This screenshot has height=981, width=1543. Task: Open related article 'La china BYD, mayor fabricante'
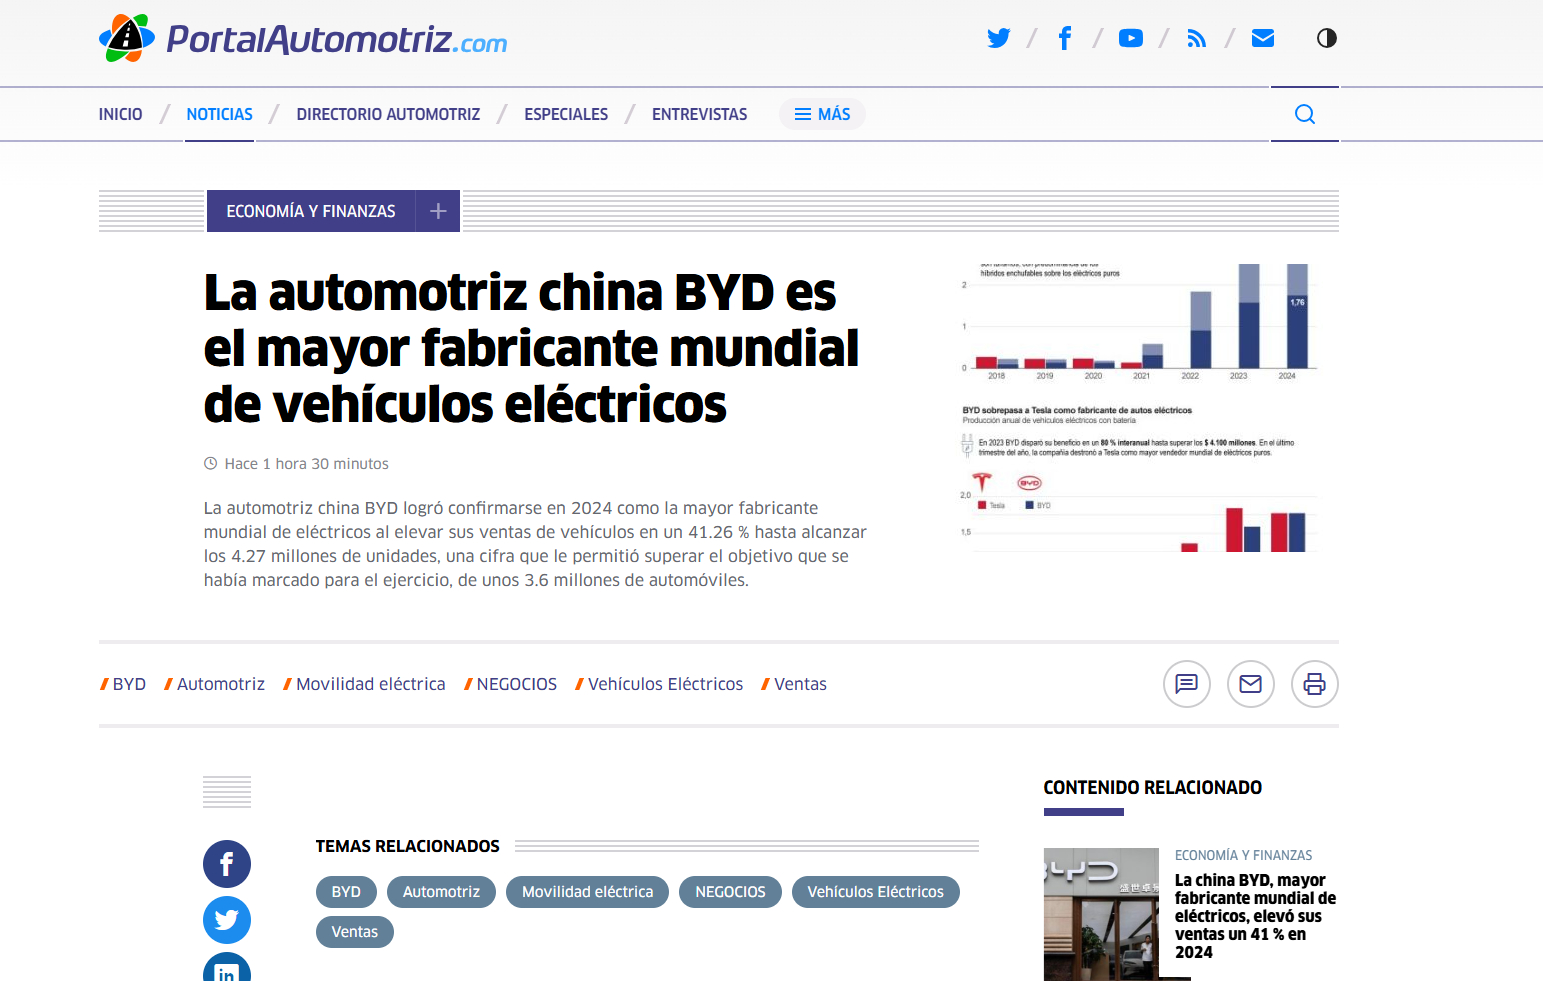pyautogui.click(x=1256, y=916)
